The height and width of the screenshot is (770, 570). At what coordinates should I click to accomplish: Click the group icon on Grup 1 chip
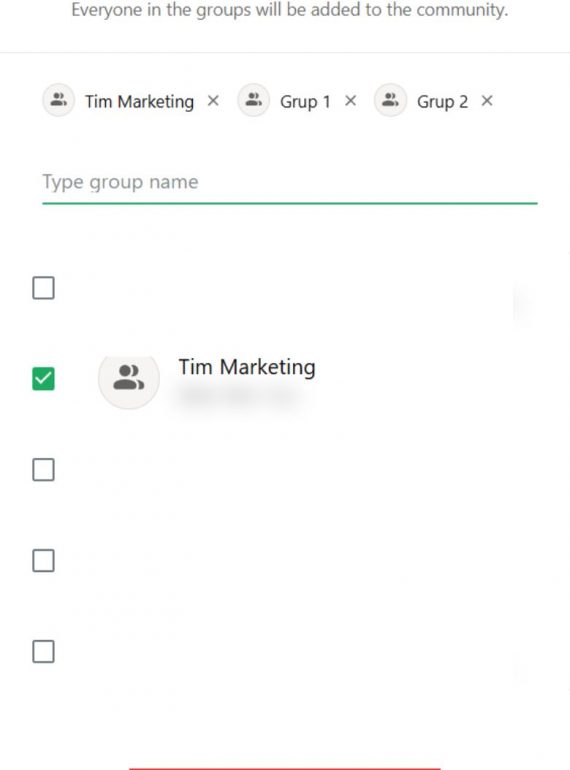point(253,100)
